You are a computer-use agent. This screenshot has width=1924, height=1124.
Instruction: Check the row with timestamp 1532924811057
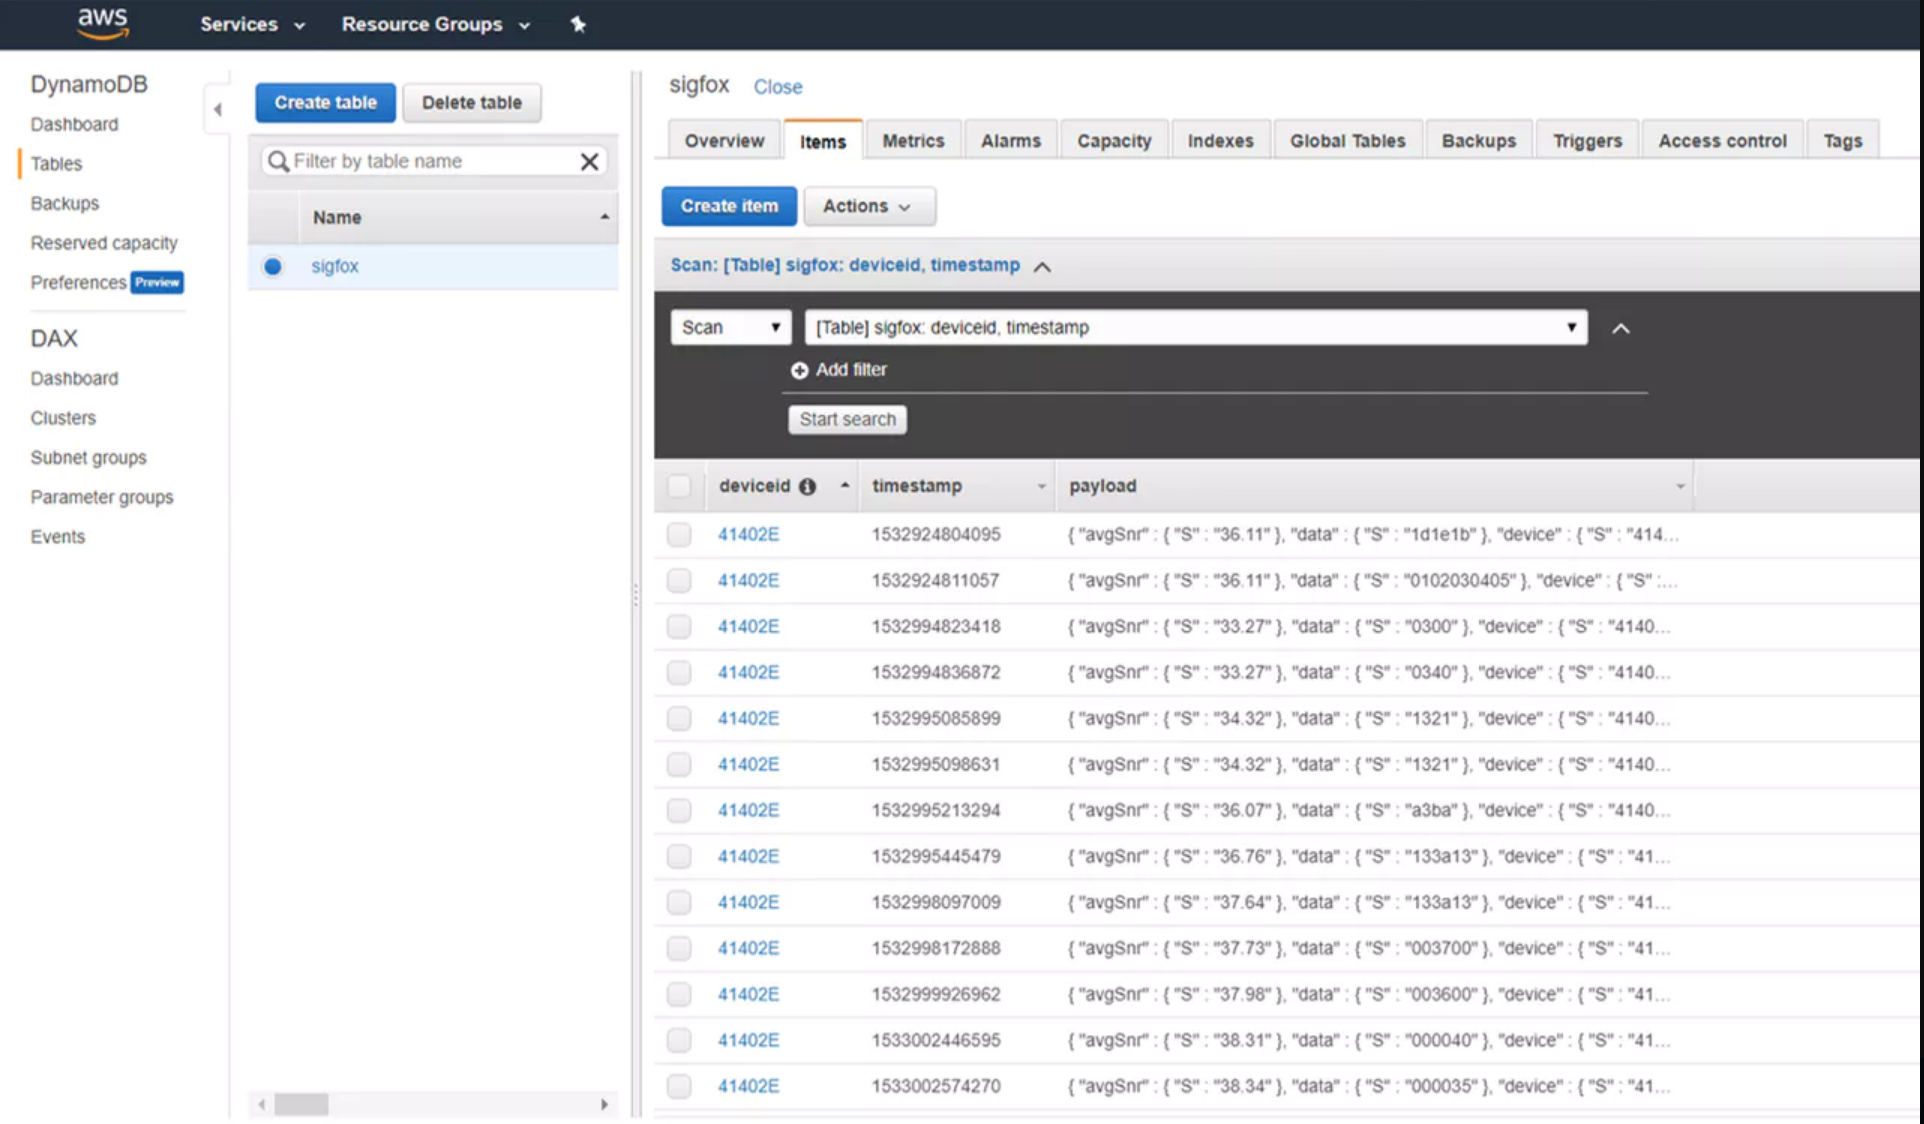(679, 580)
